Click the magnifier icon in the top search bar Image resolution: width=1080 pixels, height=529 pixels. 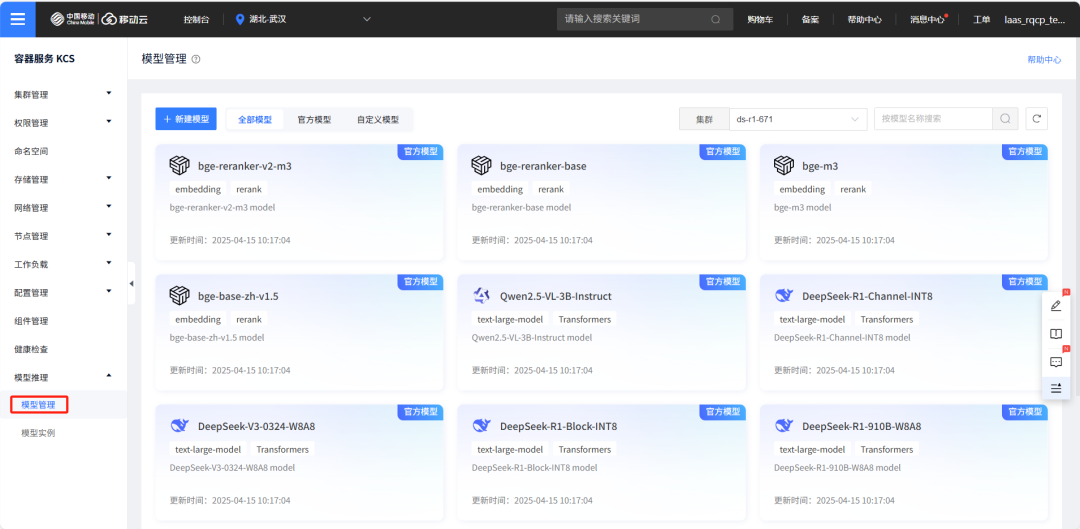coord(716,19)
